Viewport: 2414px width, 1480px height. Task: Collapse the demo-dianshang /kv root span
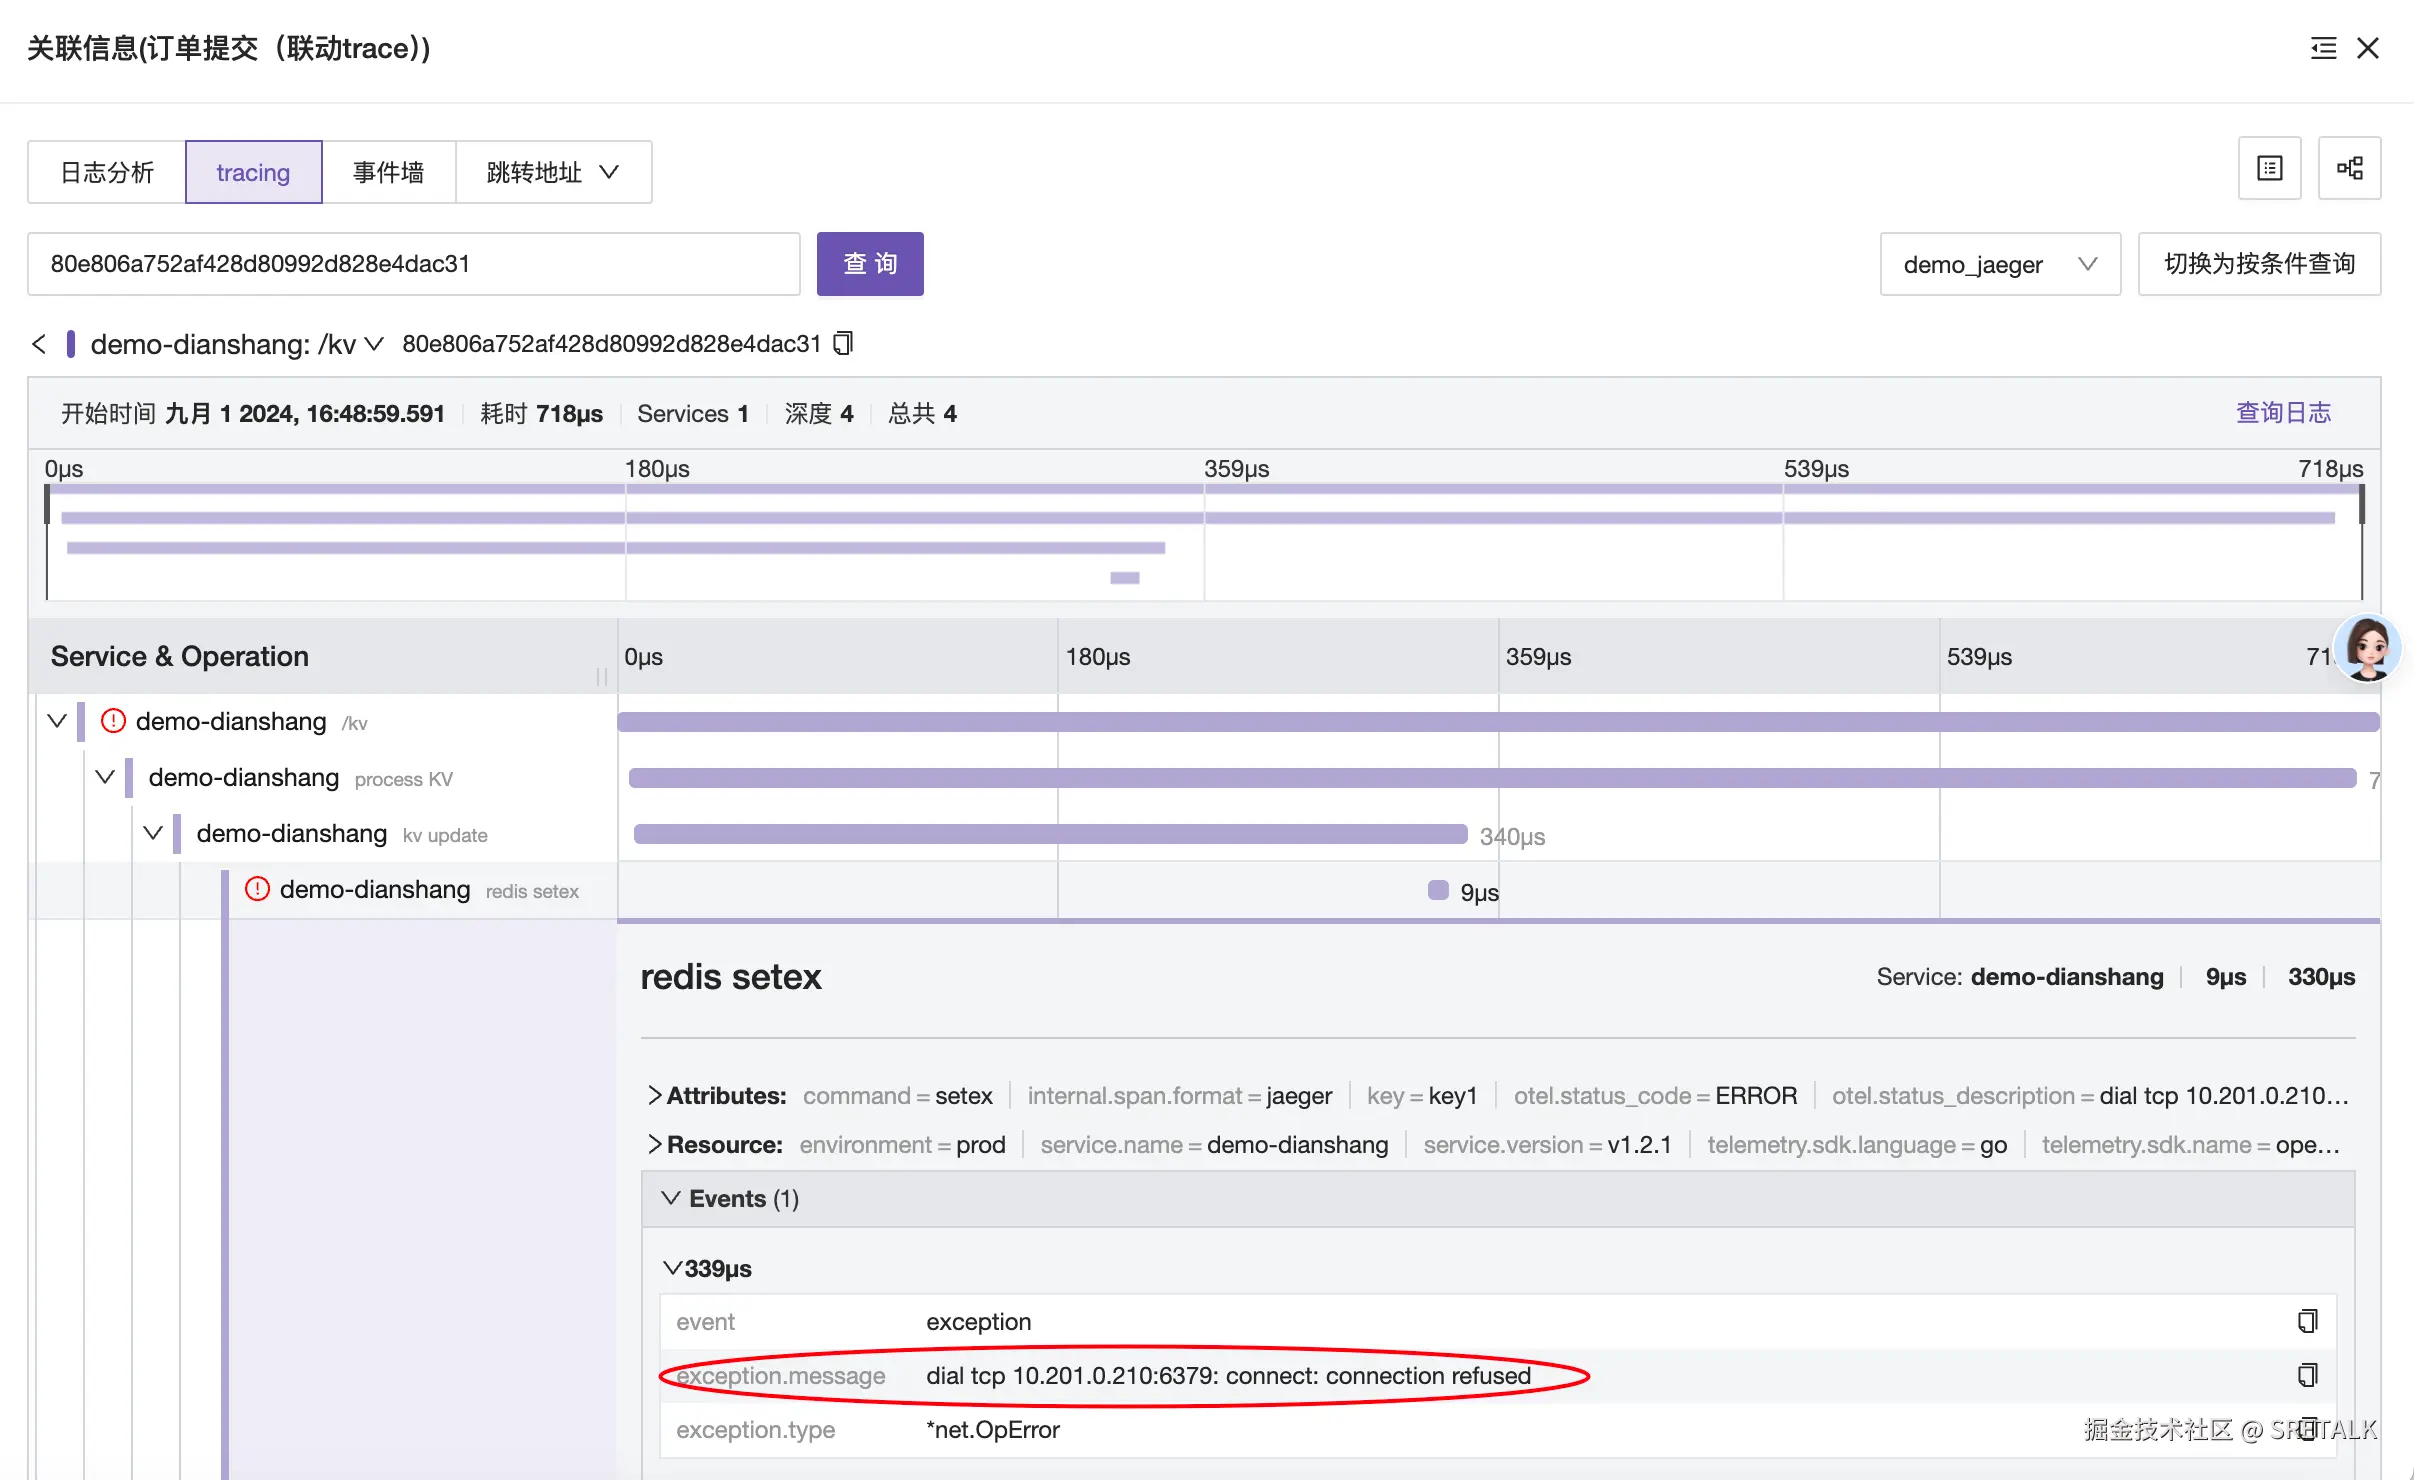pos(57,721)
